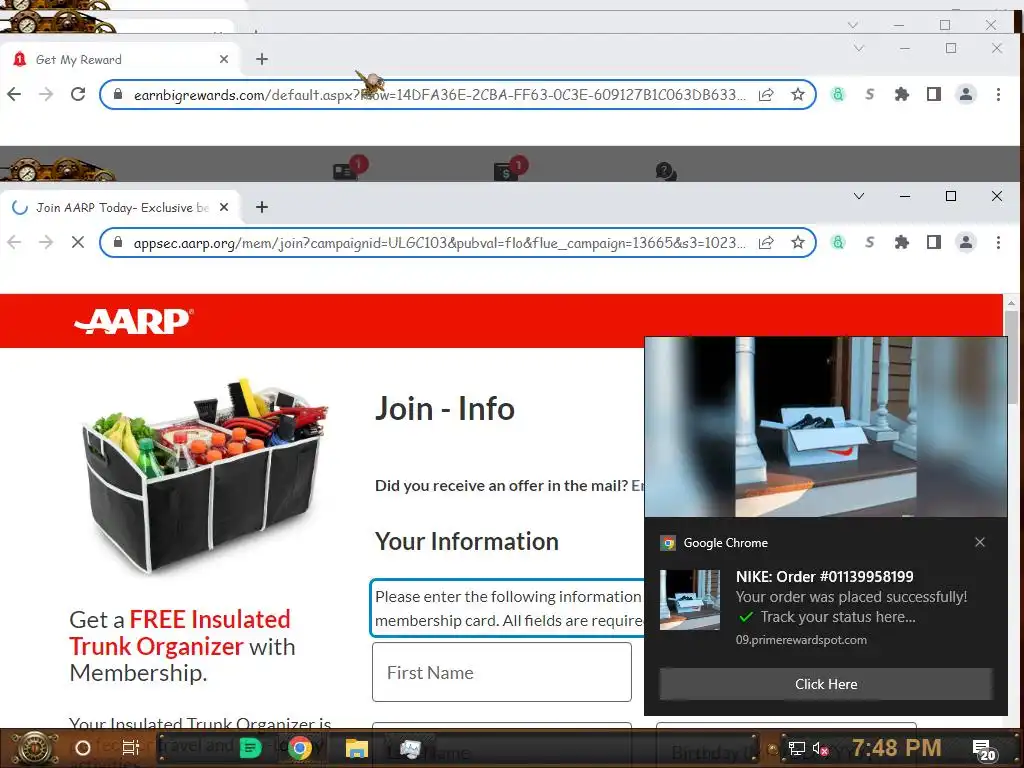Open new tab in earnbigrewards window
The width and height of the screenshot is (1024, 768).
click(262, 59)
